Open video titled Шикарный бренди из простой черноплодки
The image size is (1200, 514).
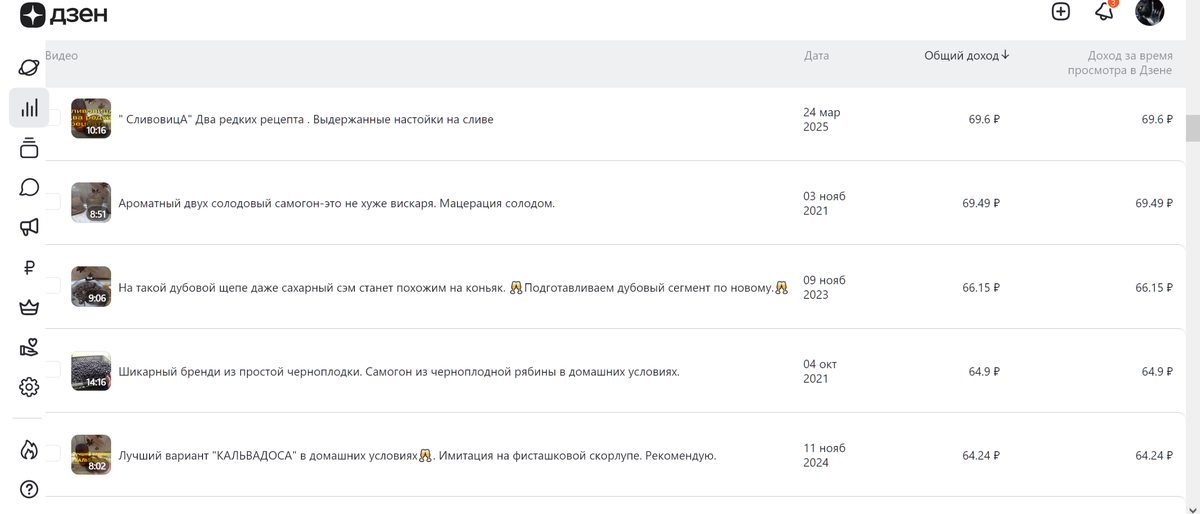pyautogui.click(x=398, y=372)
